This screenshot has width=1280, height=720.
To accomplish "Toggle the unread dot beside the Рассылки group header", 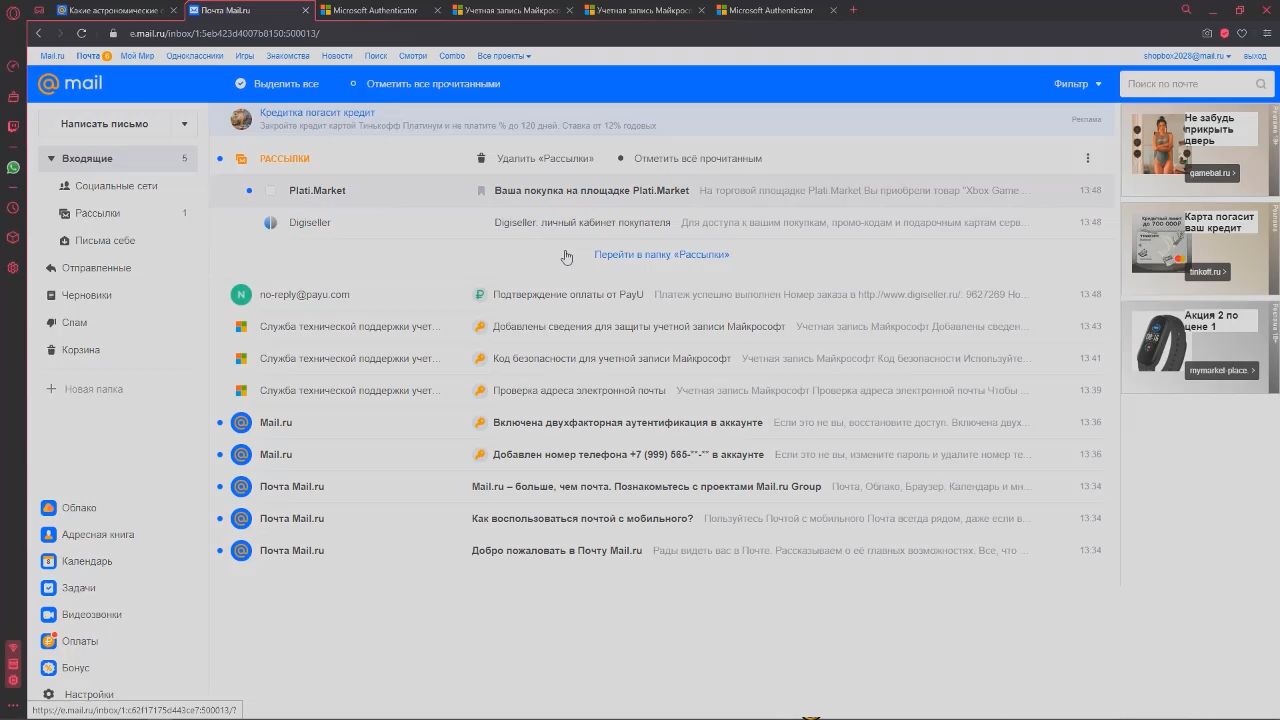I will coord(220,158).
